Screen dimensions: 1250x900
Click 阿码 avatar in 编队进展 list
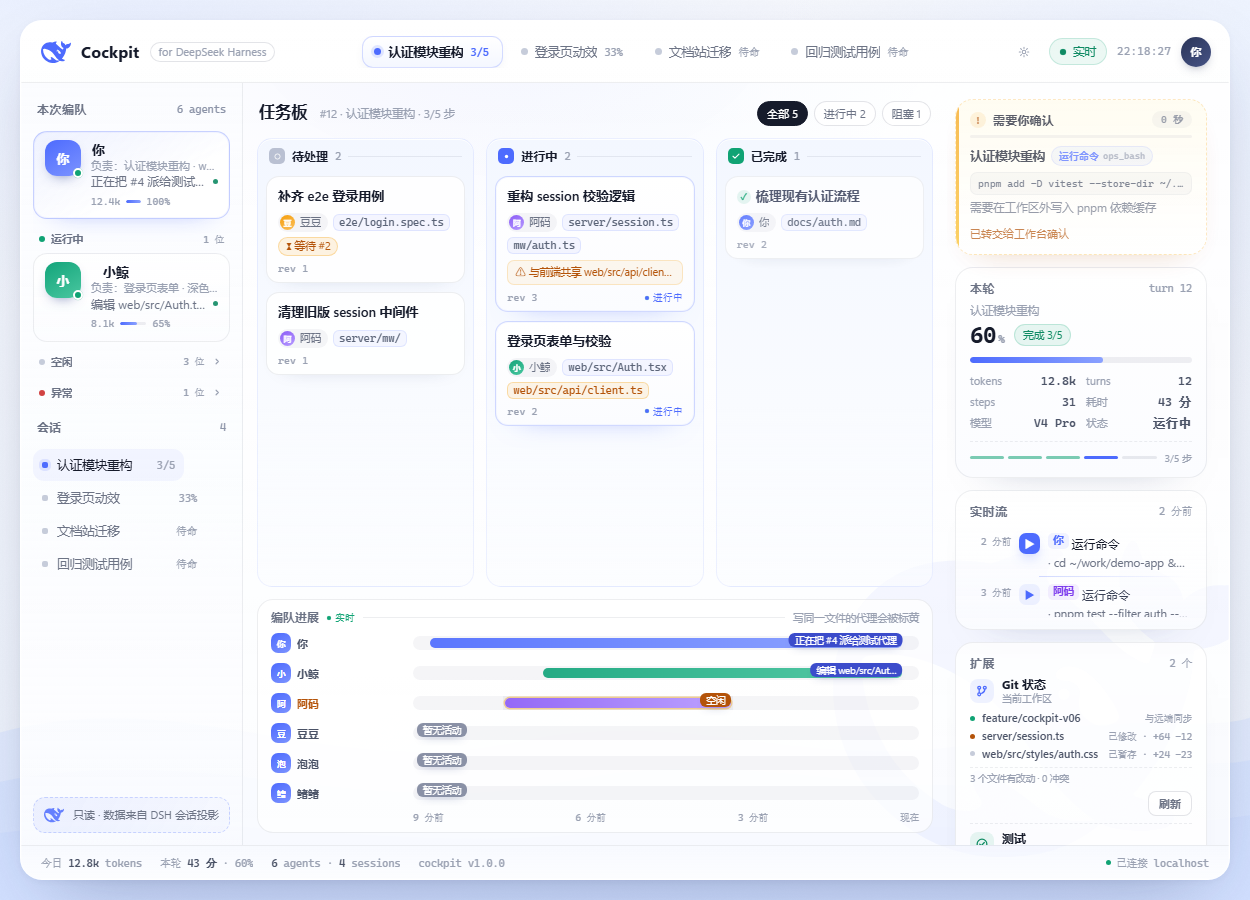point(281,703)
